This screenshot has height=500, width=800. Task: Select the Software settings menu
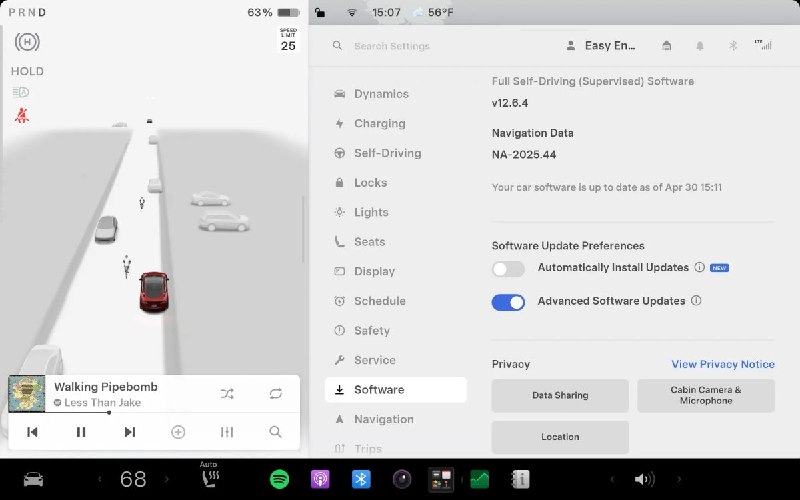pos(395,390)
